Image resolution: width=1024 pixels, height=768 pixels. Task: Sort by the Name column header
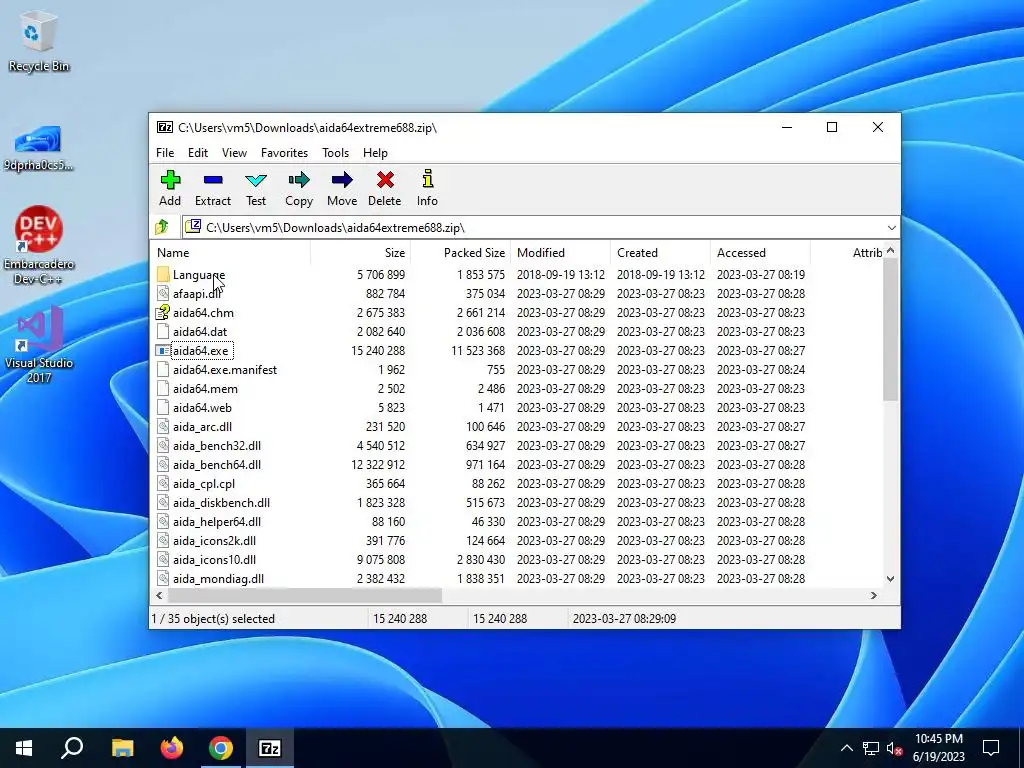click(231, 253)
